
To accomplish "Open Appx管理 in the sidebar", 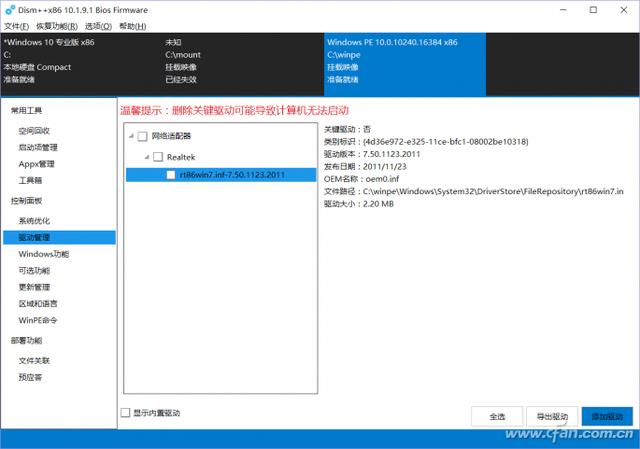I will (36, 164).
